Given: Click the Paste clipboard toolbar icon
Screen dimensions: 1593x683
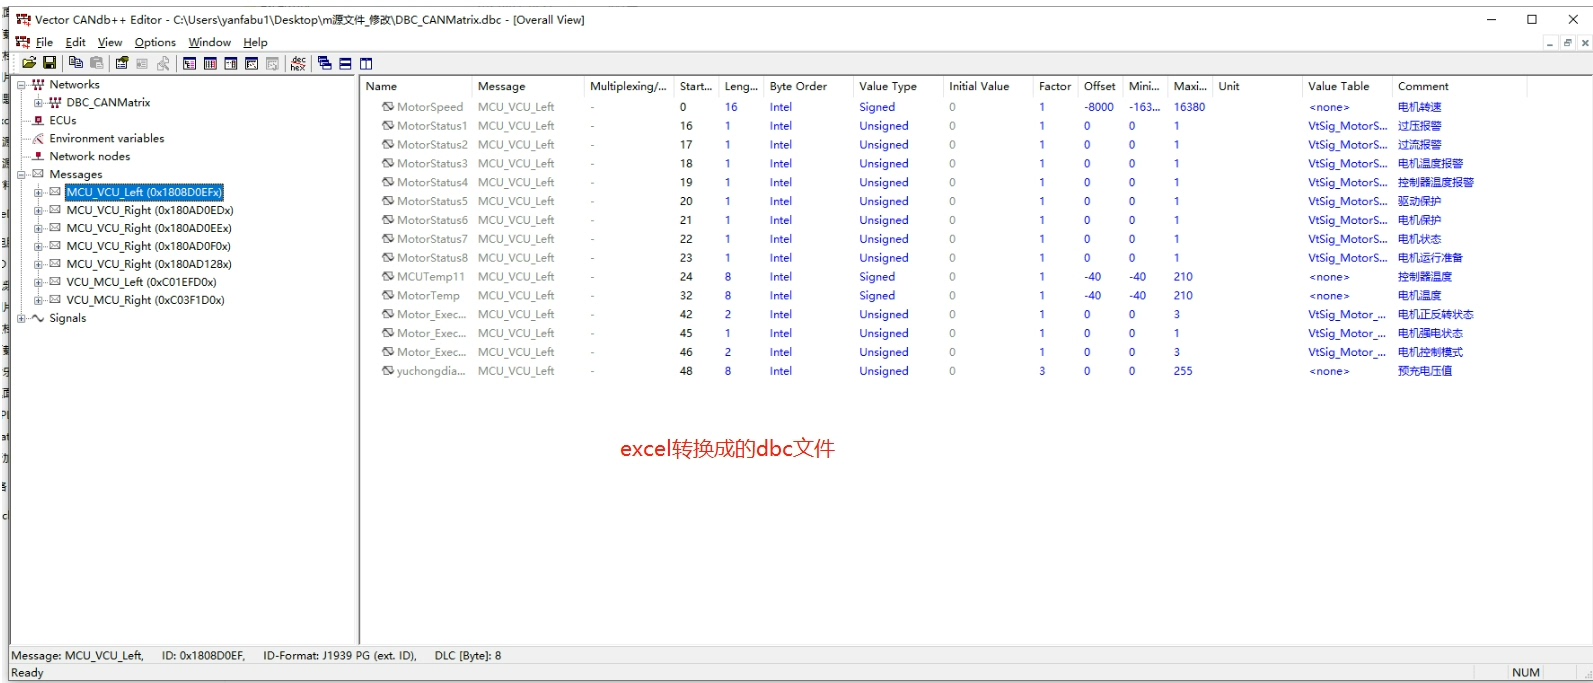Looking at the screenshot, I should pyautogui.click(x=96, y=63).
